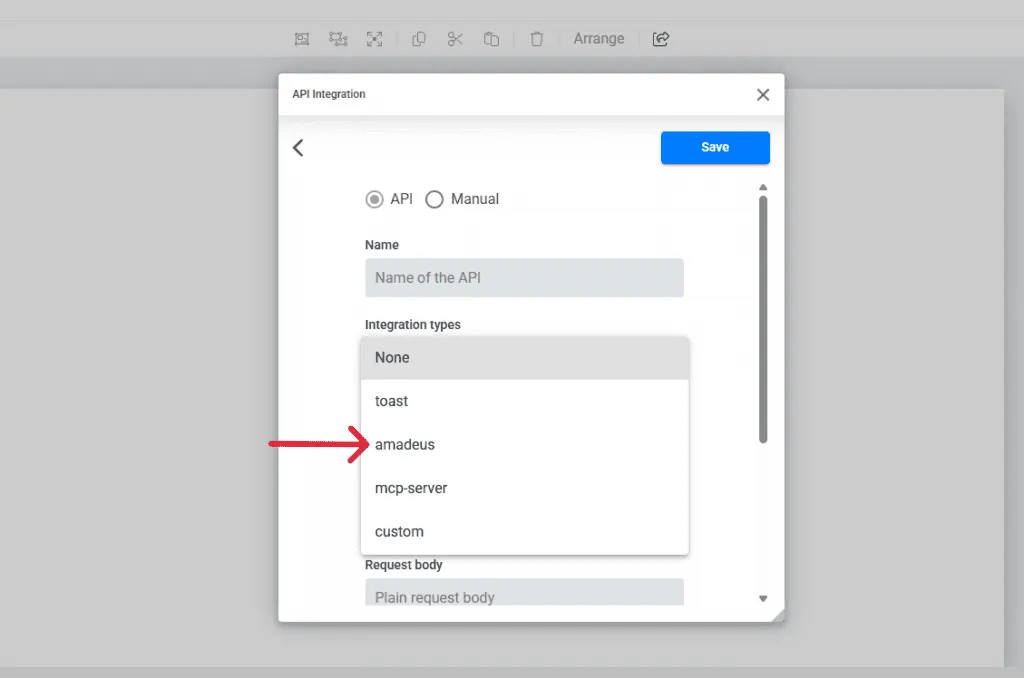Click the trash delete icon

tap(537, 39)
